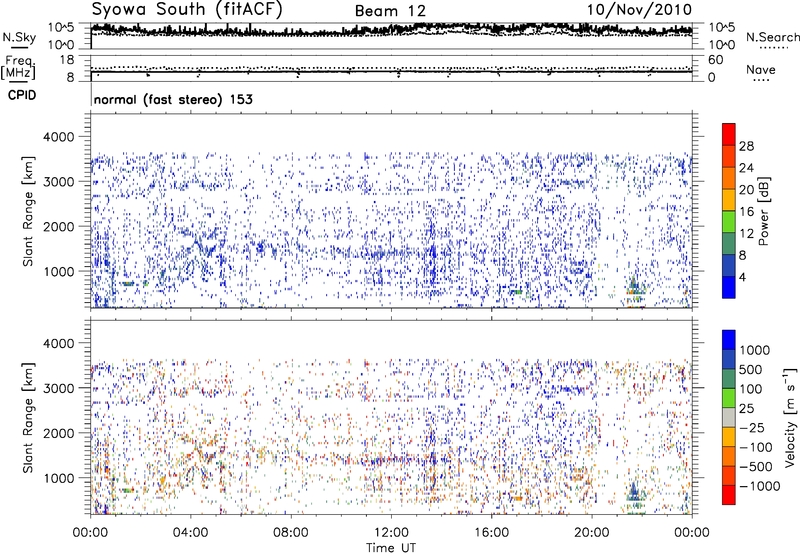Click the '20:00' time tick label

coord(591,533)
